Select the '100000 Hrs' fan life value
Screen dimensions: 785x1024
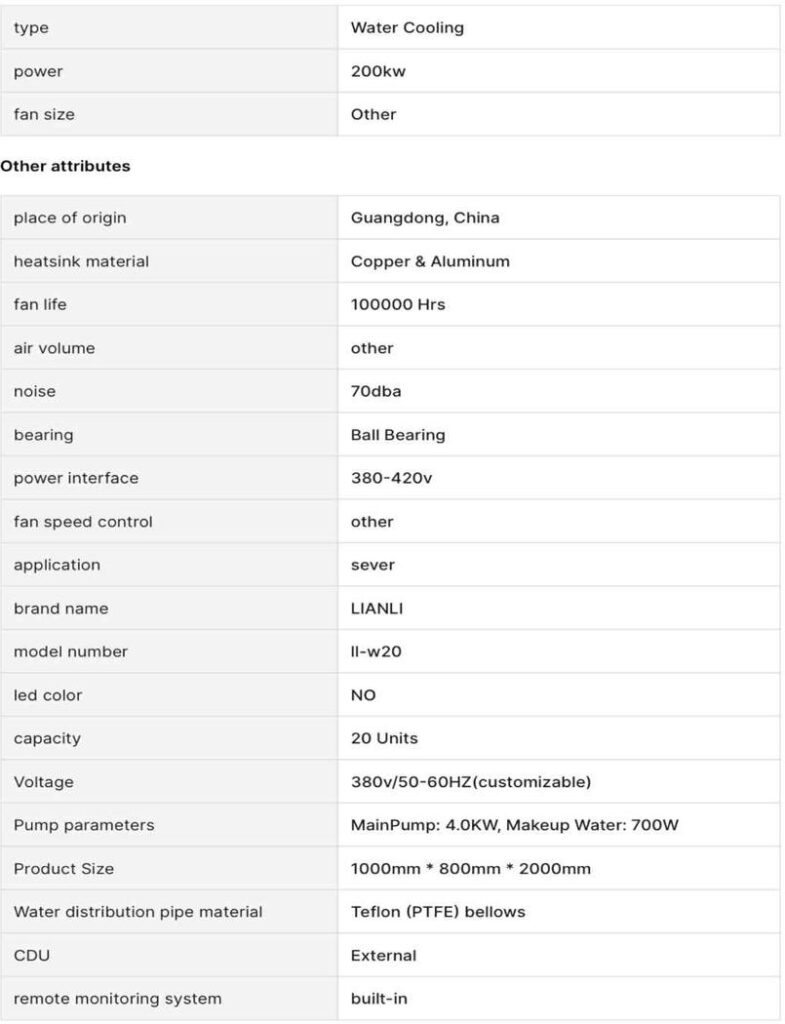pyautogui.click(x=398, y=305)
